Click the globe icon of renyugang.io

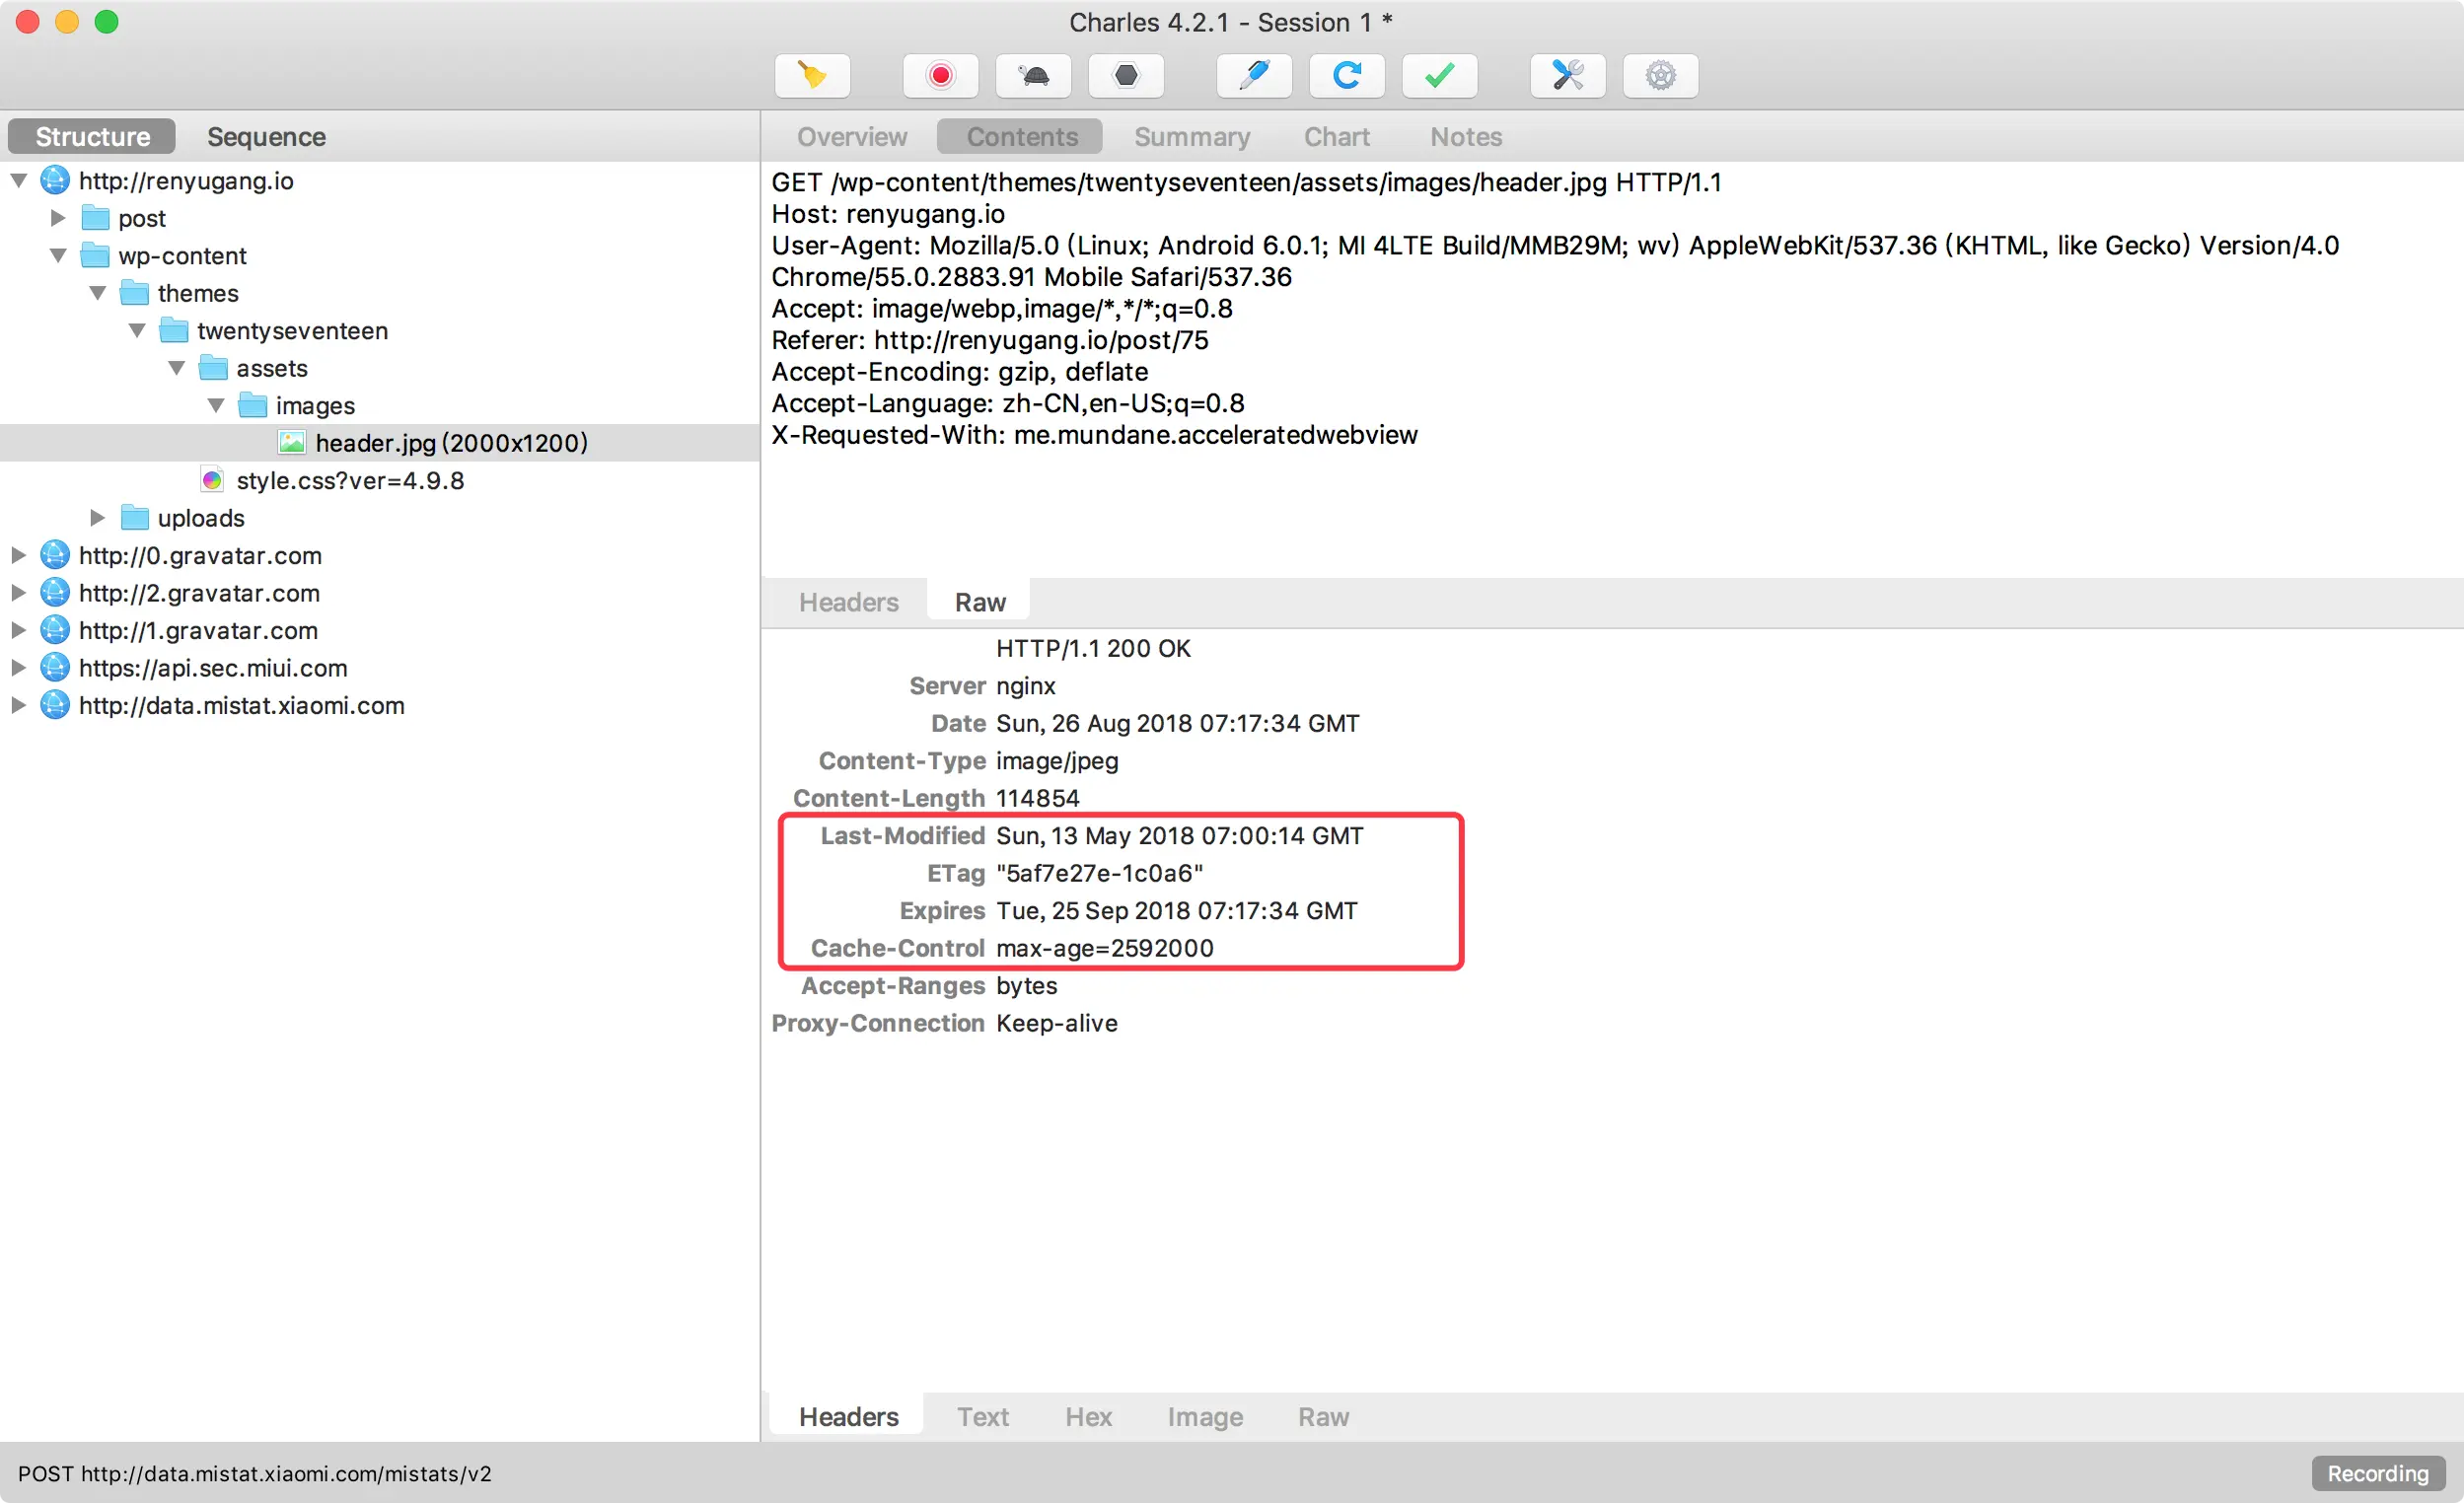[55, 181]
